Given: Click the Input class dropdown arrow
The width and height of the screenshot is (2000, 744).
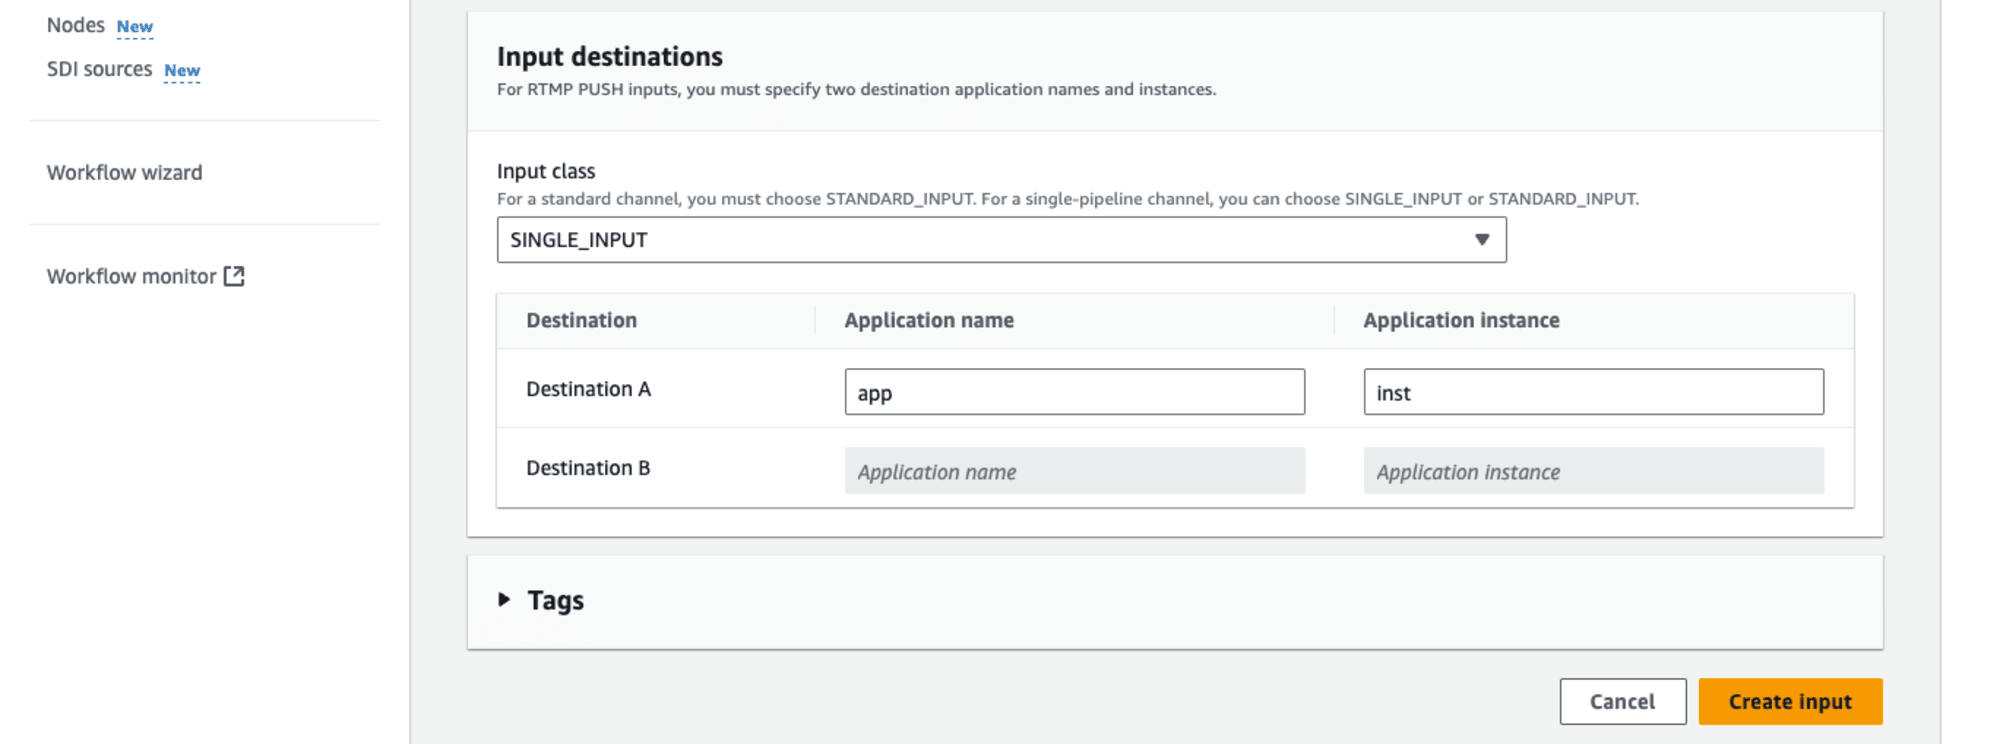Looking at the screenshot, I should click(x=1482, y=240).
